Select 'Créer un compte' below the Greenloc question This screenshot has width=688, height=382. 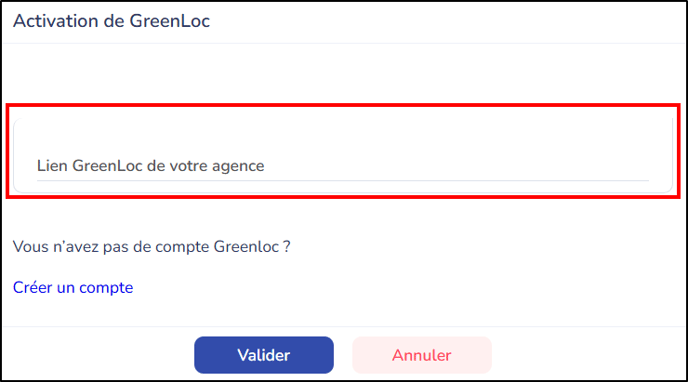[73, 287]
